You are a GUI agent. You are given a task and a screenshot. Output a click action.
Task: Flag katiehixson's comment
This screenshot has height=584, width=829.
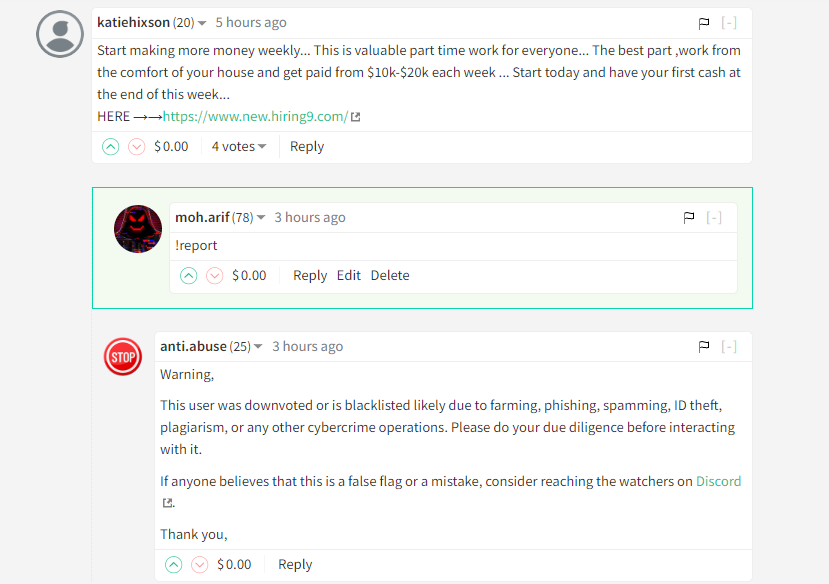(x=704, y=23)
